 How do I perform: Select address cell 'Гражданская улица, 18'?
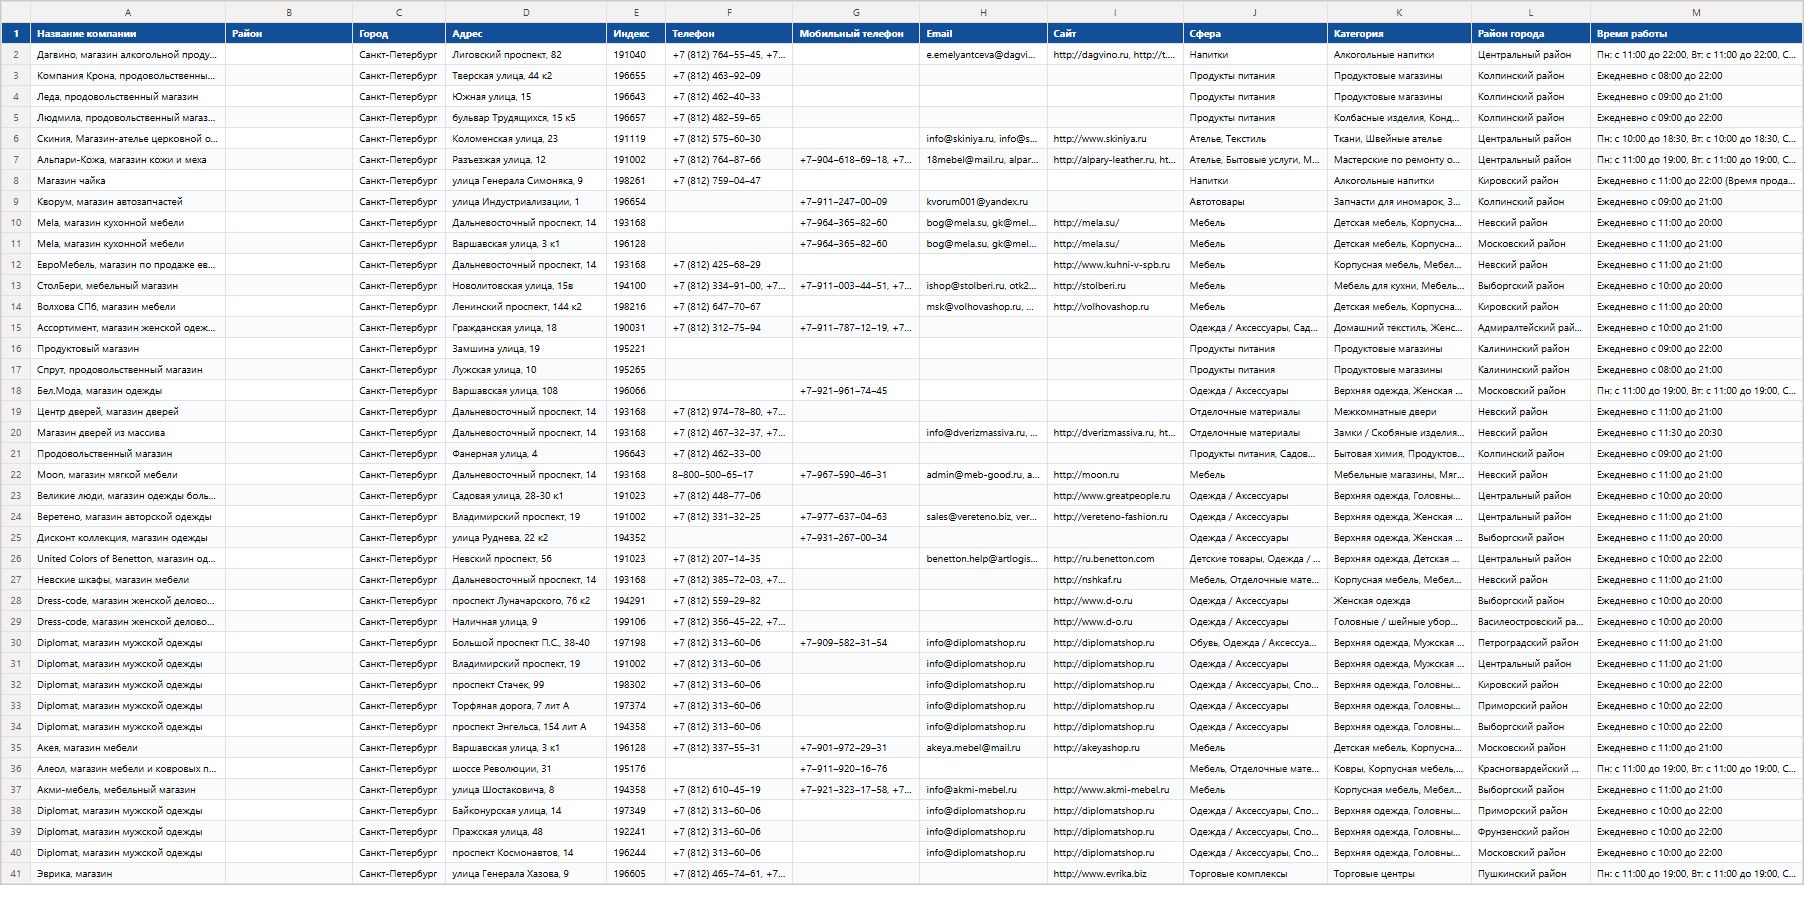526,328
